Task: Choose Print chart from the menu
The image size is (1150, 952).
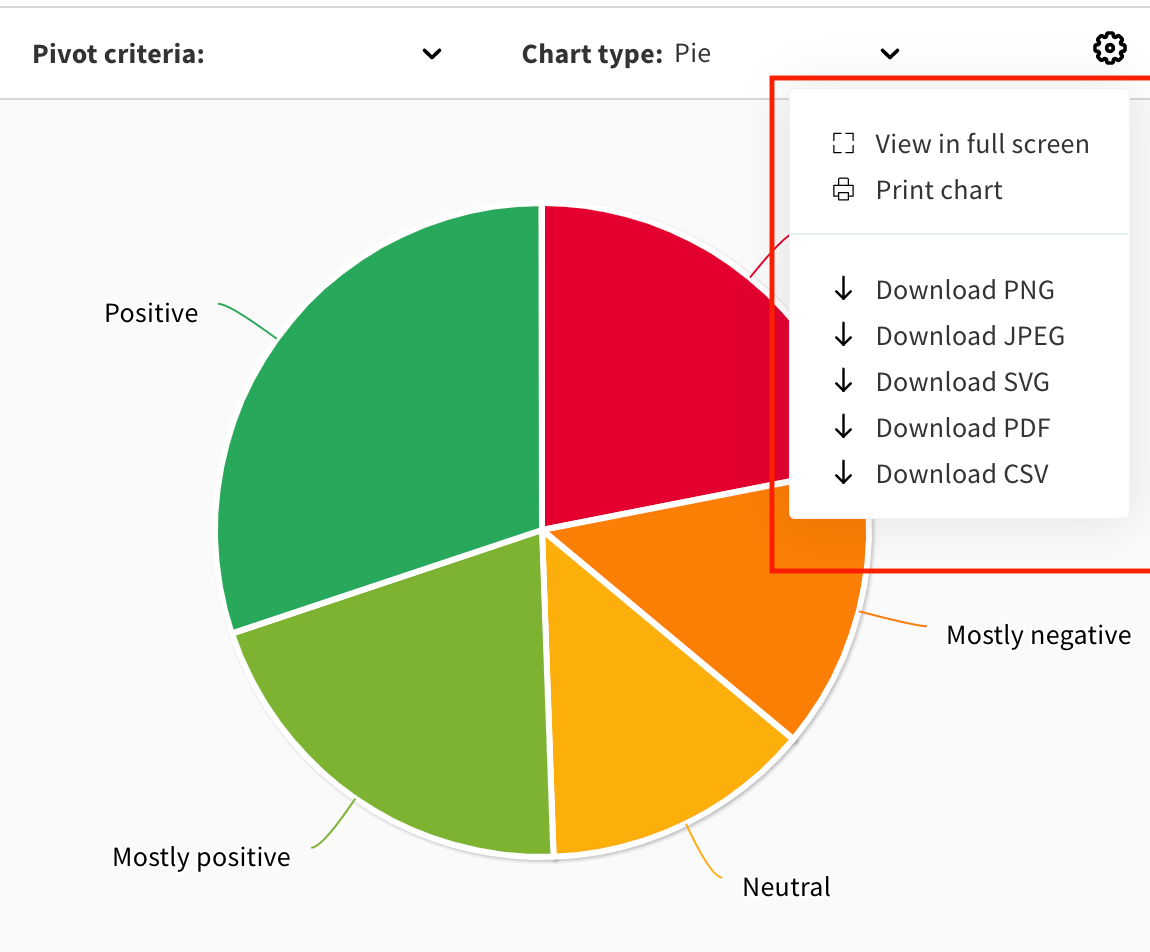Action: (938, 190)
